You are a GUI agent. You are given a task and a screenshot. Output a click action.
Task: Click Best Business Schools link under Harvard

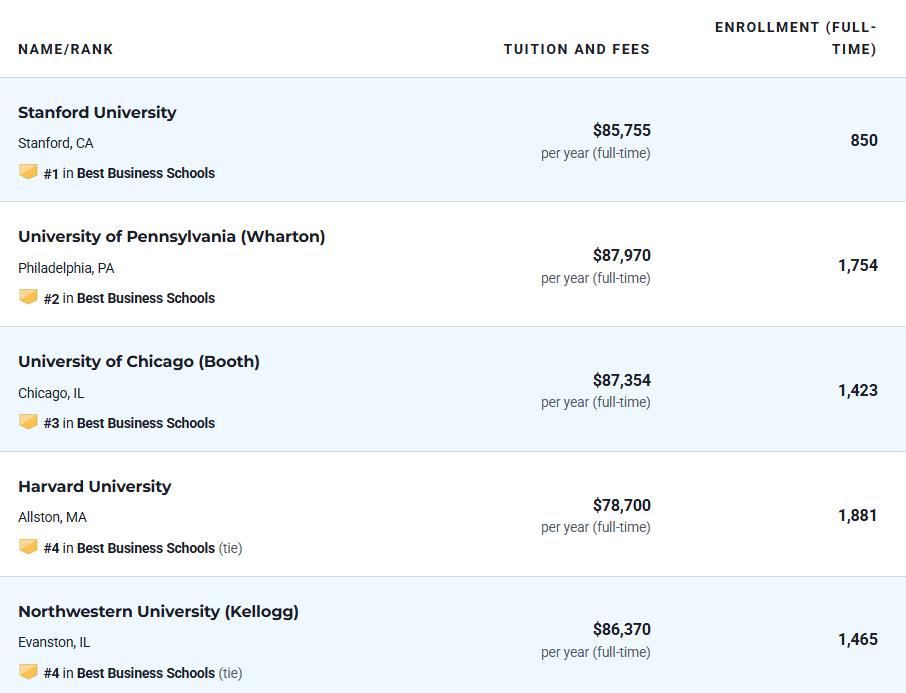pos(146,548)
